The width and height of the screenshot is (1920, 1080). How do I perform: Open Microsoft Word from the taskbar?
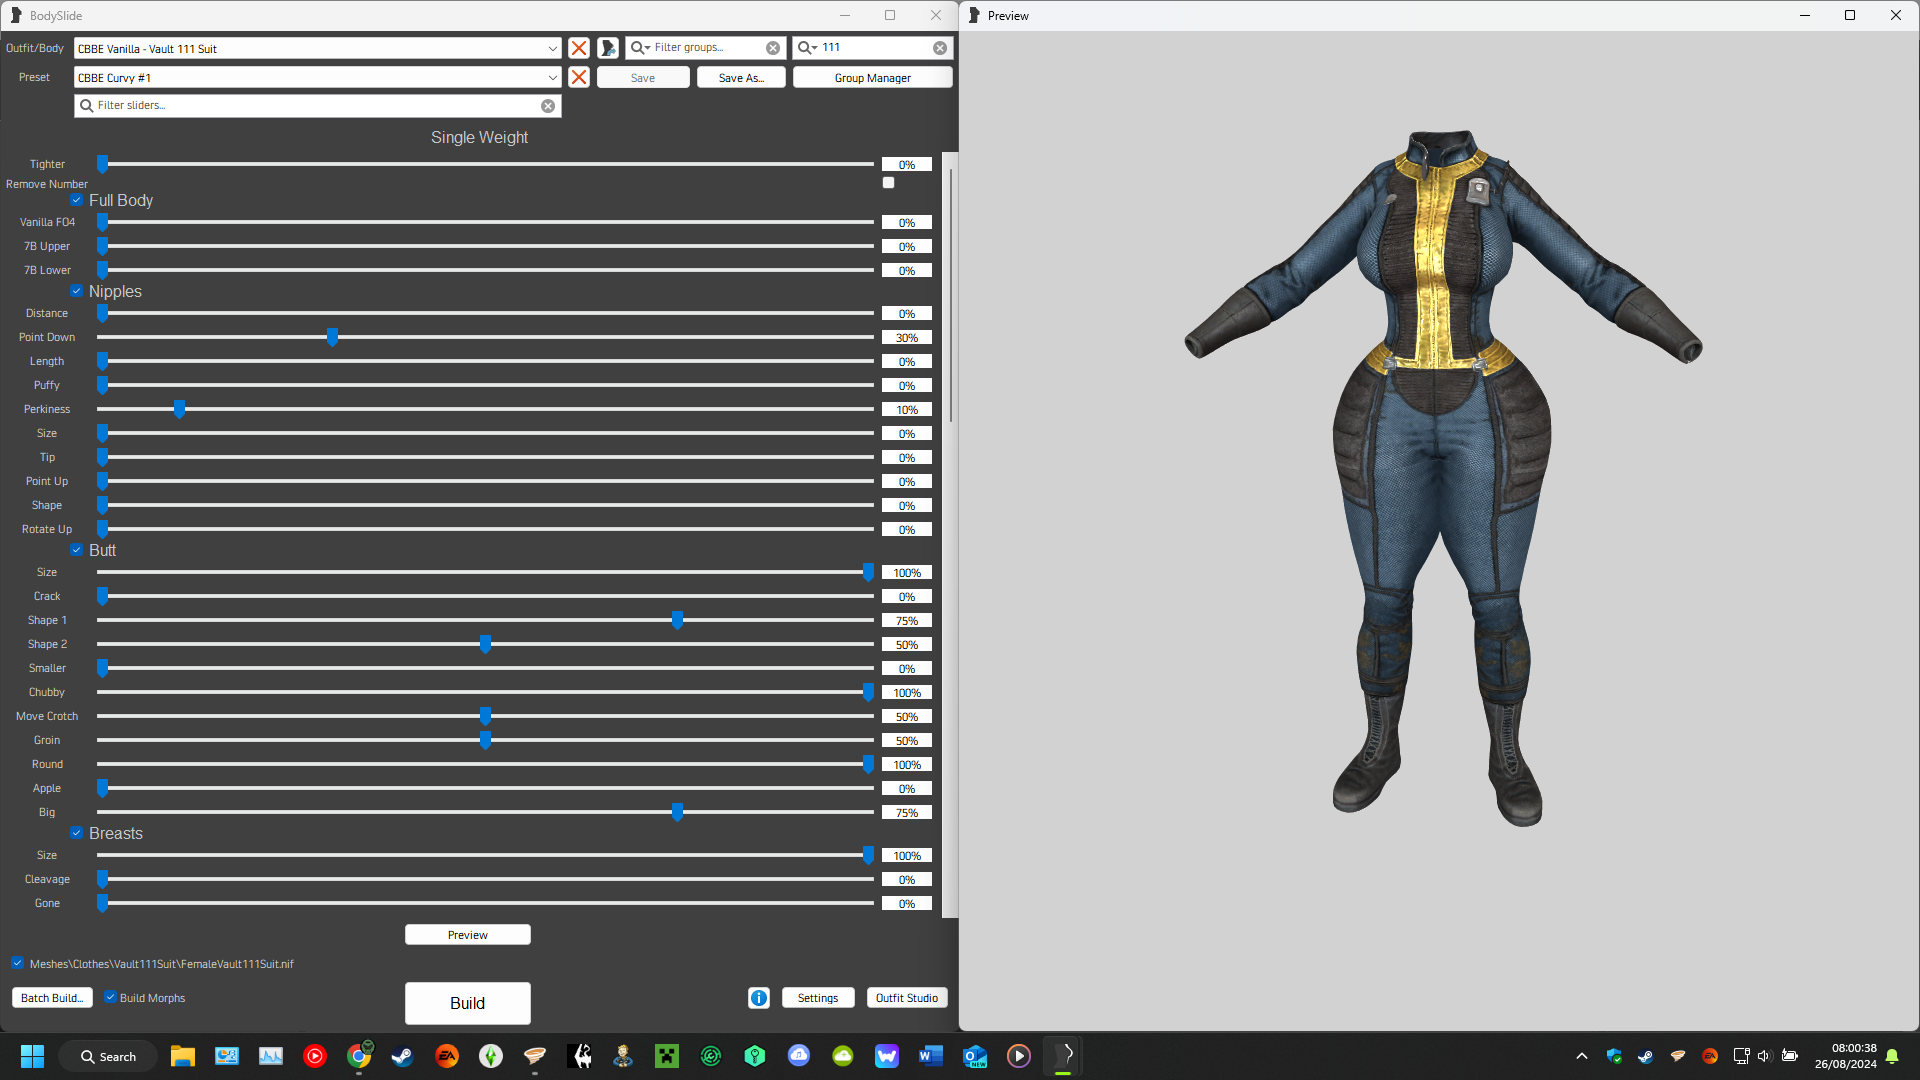(931, 1056)
